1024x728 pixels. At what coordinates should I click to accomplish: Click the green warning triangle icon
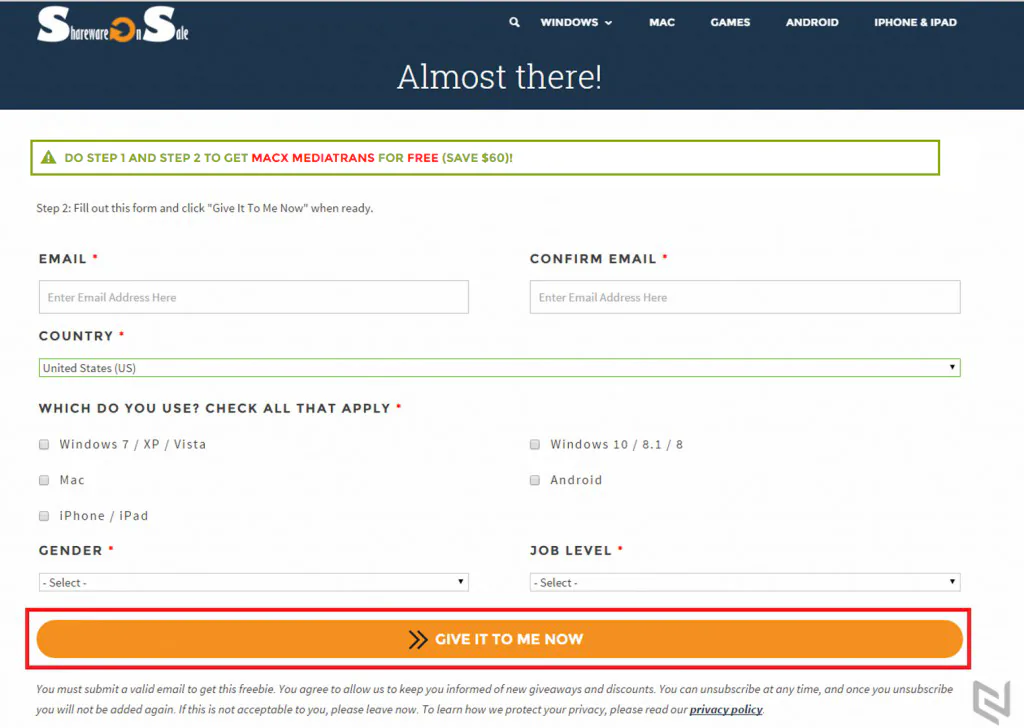point(48,157)
